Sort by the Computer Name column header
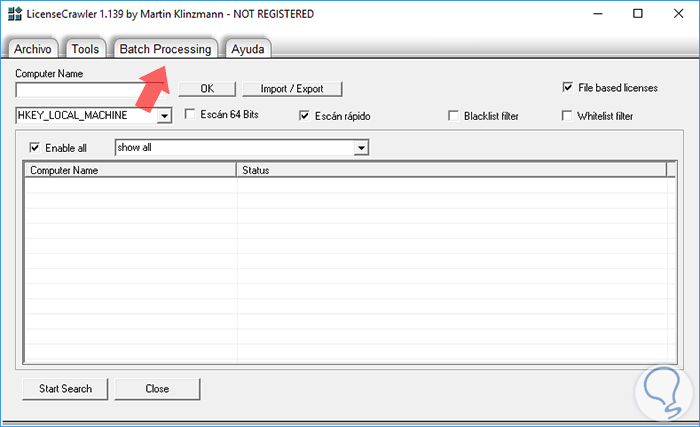 click(x=130, y=170)
